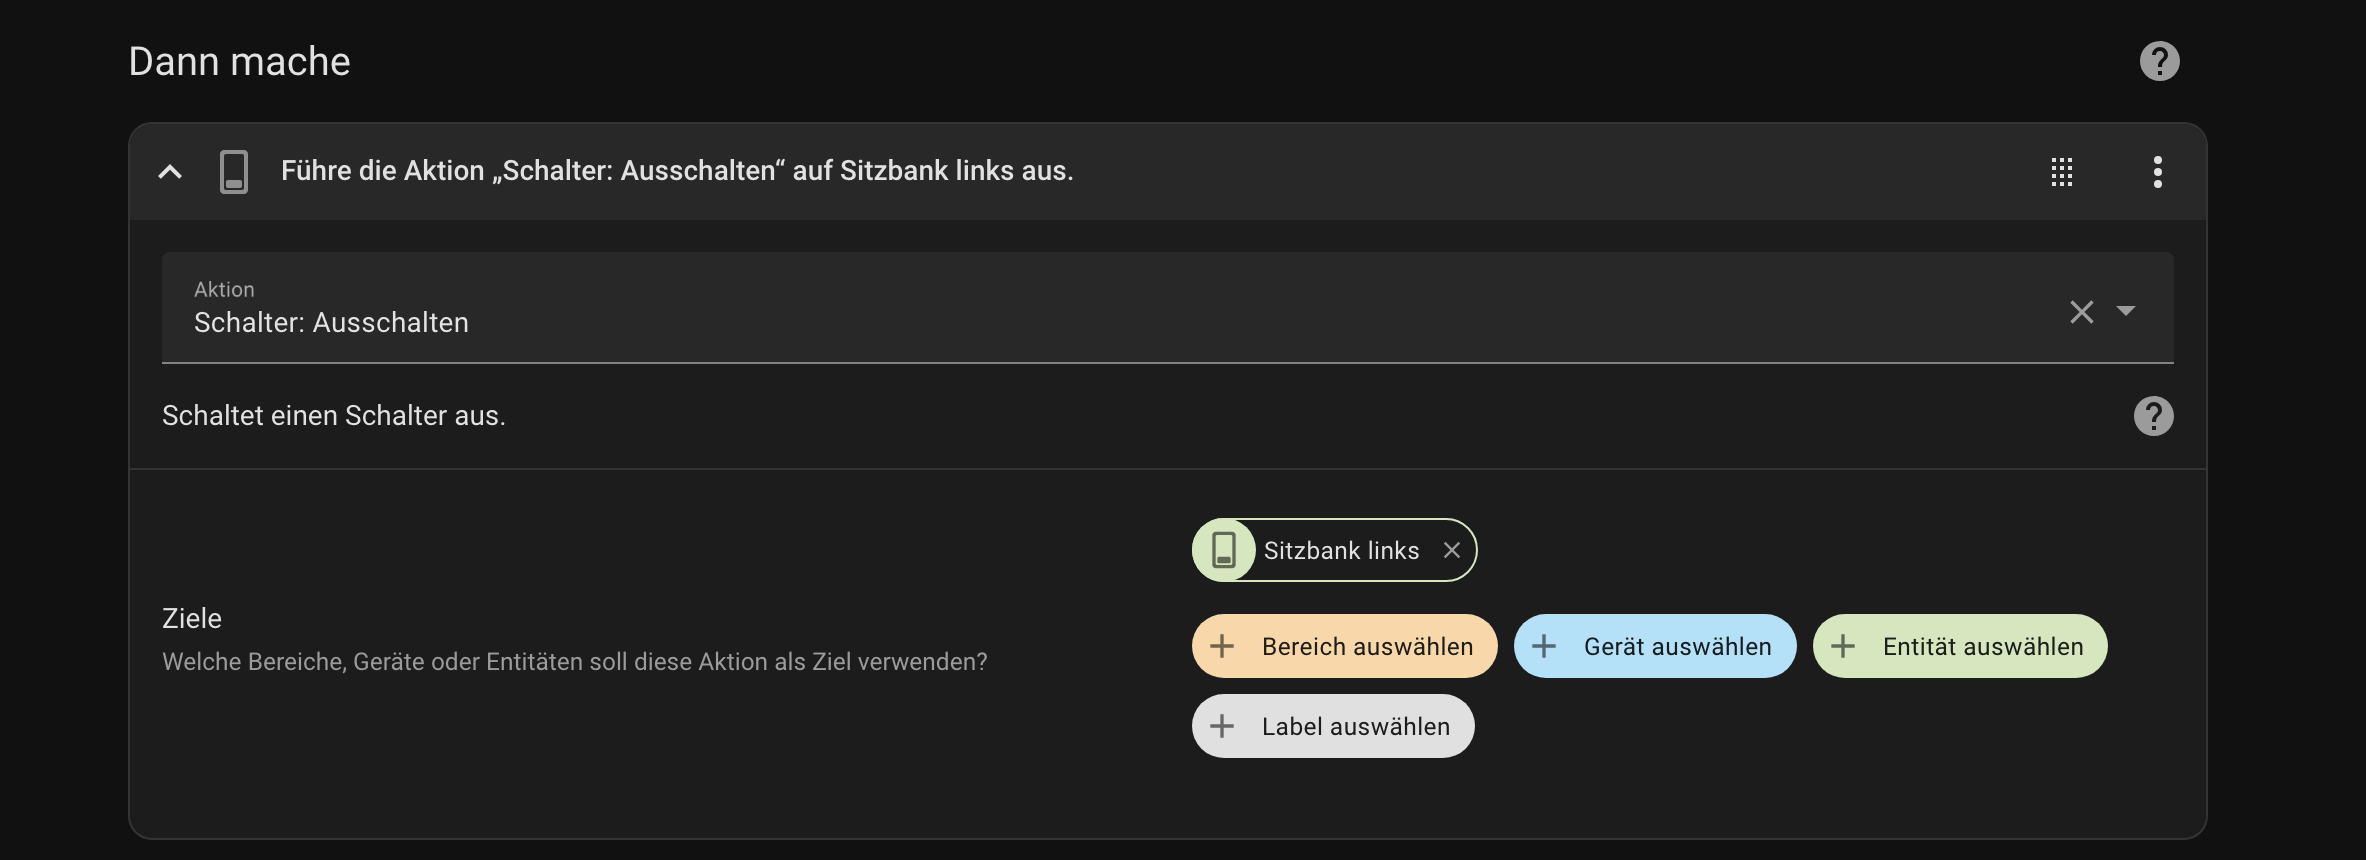
Task: Click Bereich auswählen
Action: coord(1344,646)
